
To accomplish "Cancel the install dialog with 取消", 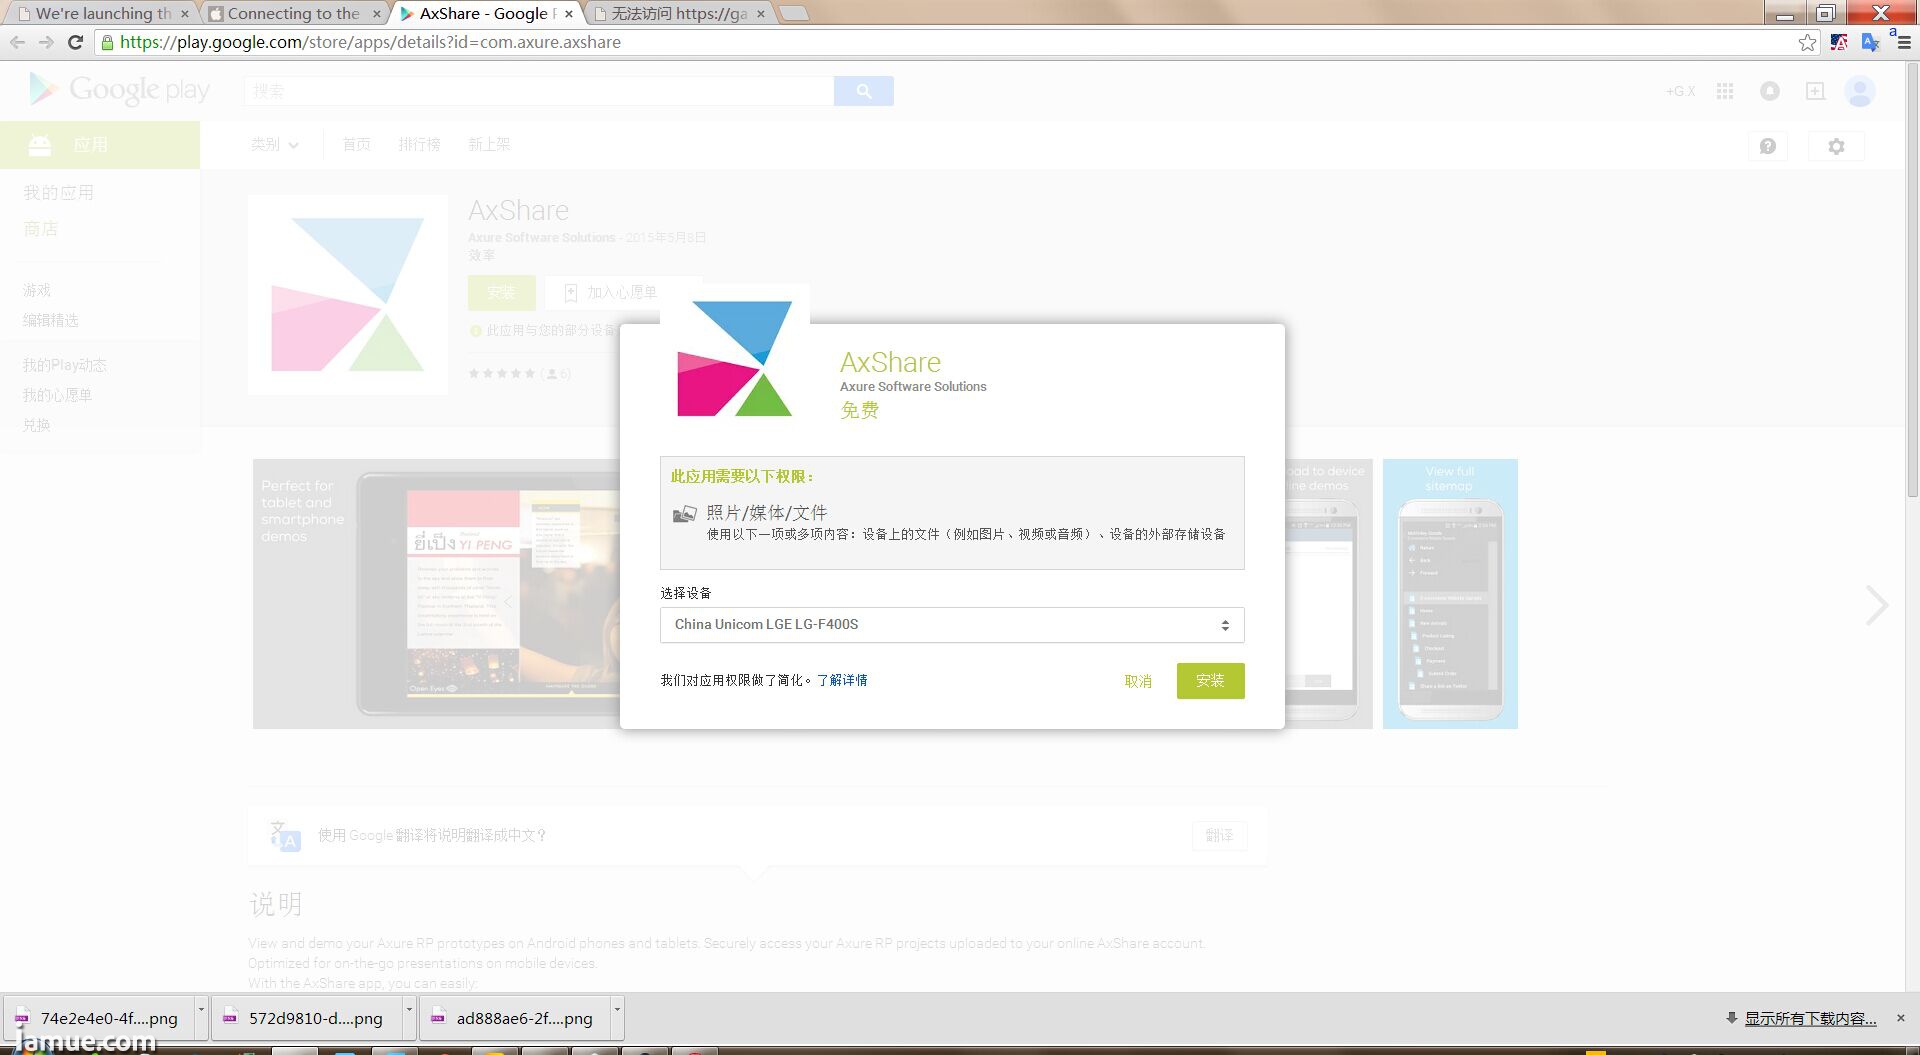I will [x=1138, y=681].
